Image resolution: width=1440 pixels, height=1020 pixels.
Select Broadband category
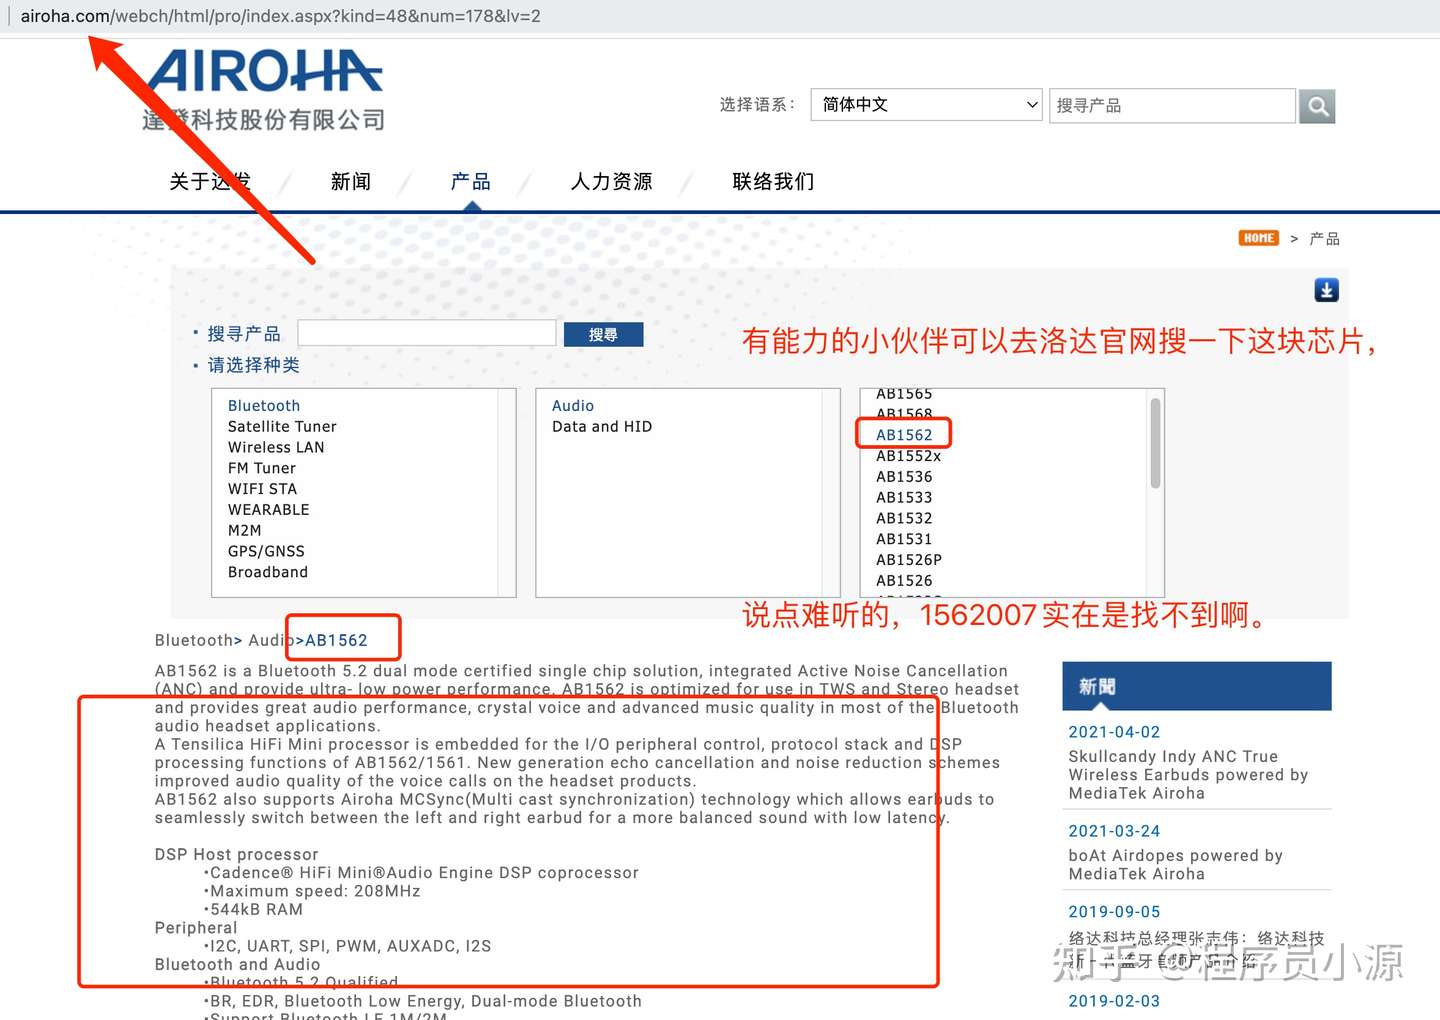click(x=268, y=573)
